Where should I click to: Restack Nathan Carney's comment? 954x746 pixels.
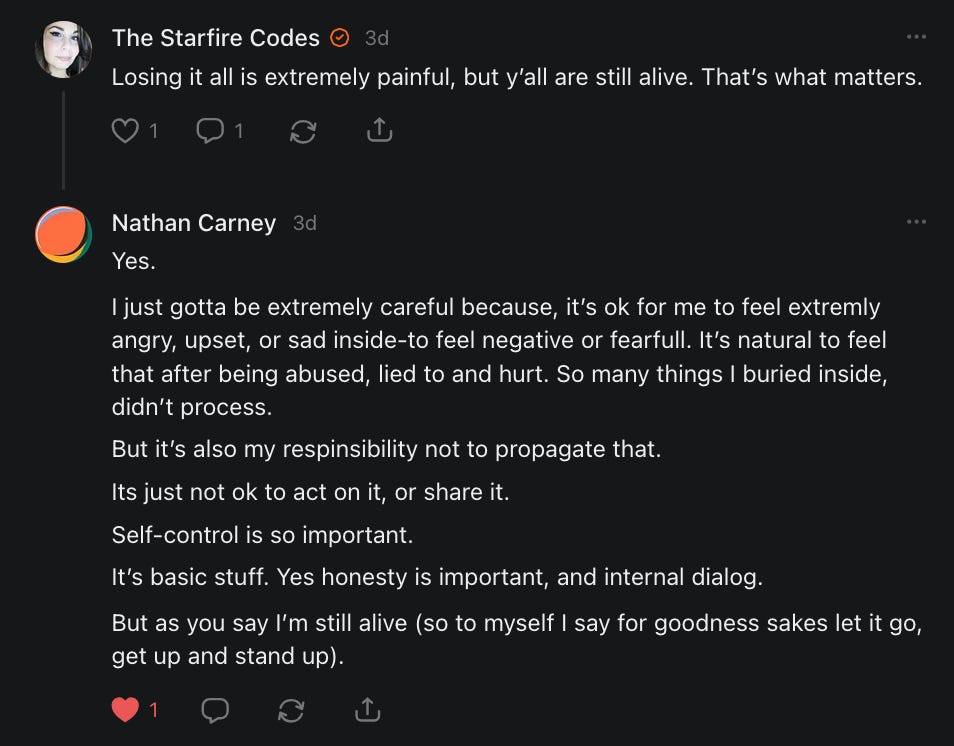point(291,710)
